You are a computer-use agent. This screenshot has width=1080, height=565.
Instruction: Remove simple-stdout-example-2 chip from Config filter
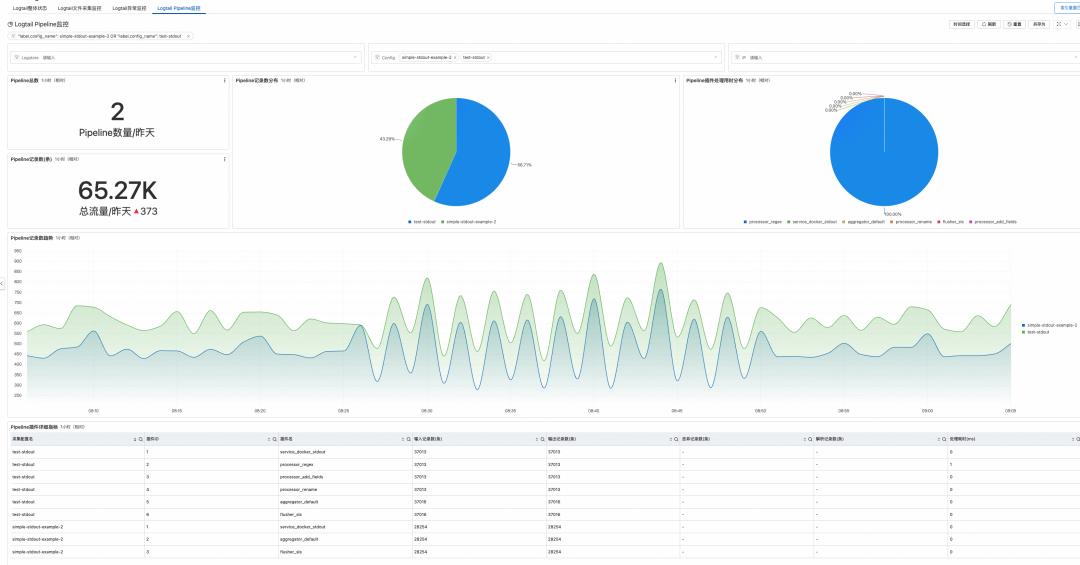tap(455, 57)
